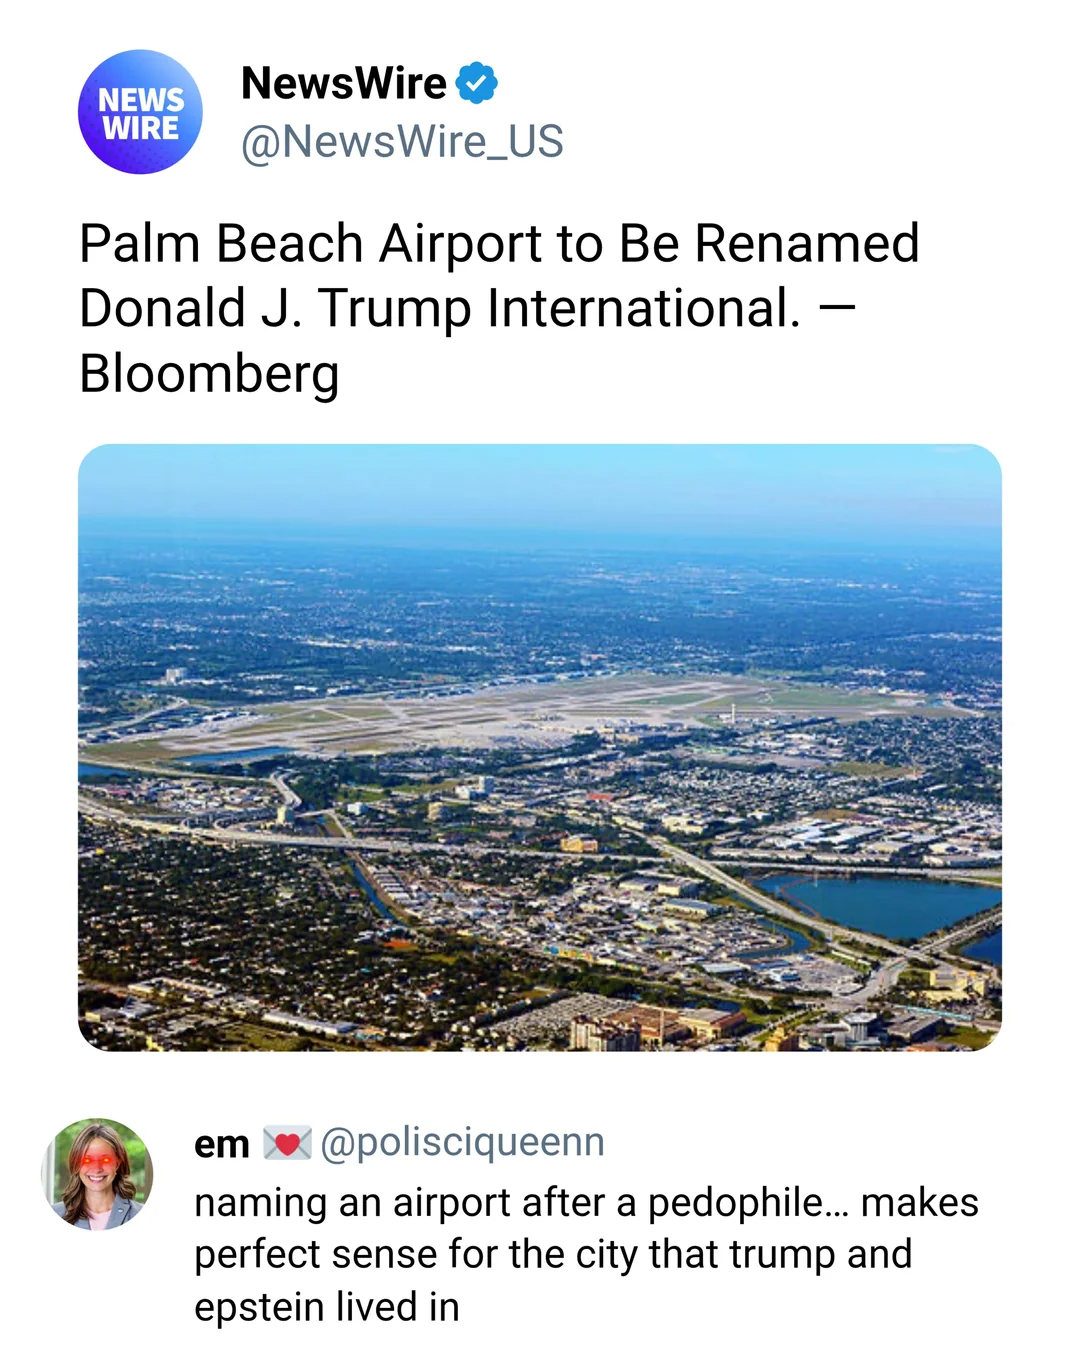Click the love letter emoji beside em
The image size is (1080, 1350).
click(x=287, y=1143)
